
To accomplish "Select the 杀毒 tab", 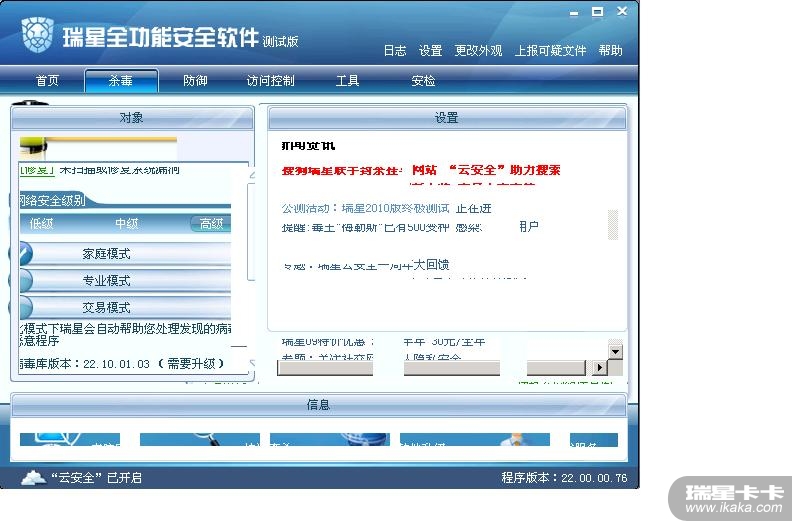I will (121, 81).
